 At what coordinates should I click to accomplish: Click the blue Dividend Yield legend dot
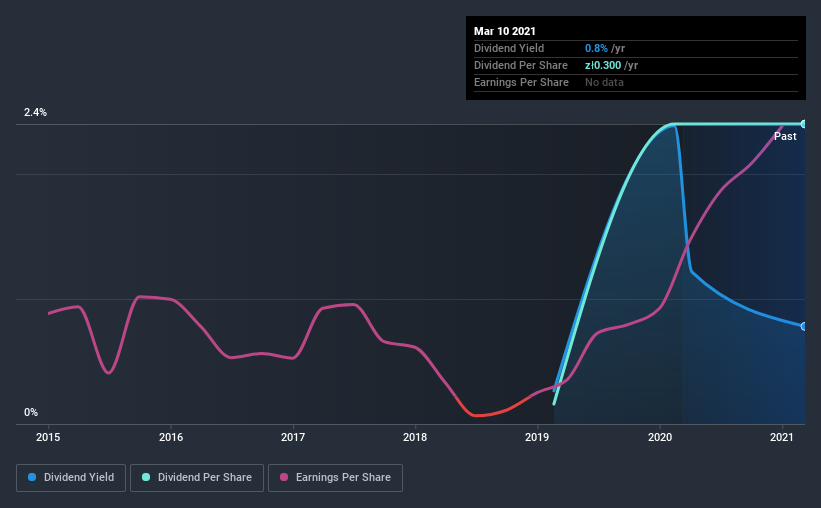32,477
